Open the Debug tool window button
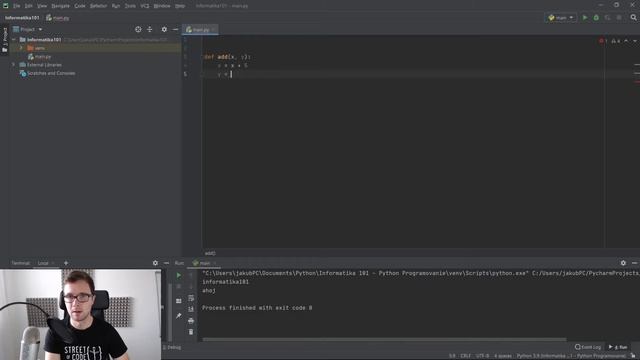 pos(172,347)
